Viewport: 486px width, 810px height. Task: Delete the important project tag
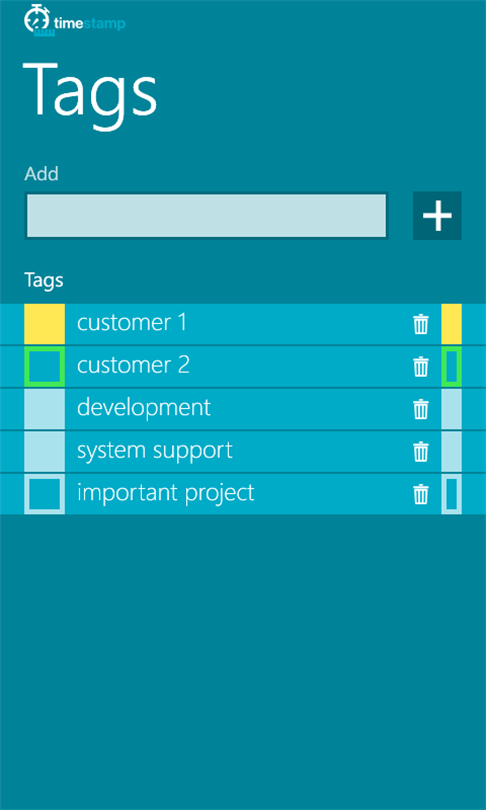[421, 494]
